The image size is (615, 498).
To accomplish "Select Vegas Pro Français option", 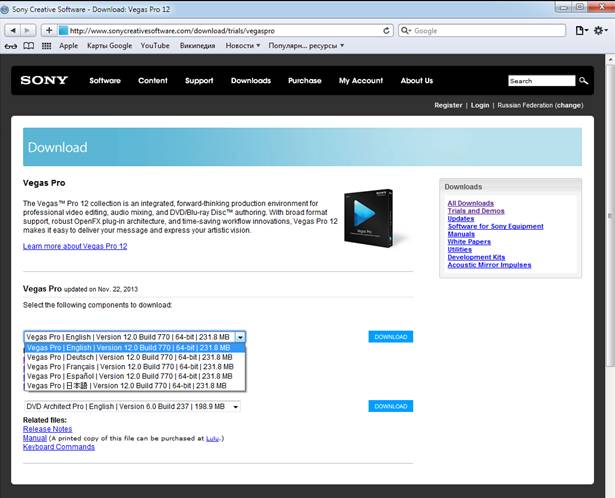I will [x=135, y=367].
